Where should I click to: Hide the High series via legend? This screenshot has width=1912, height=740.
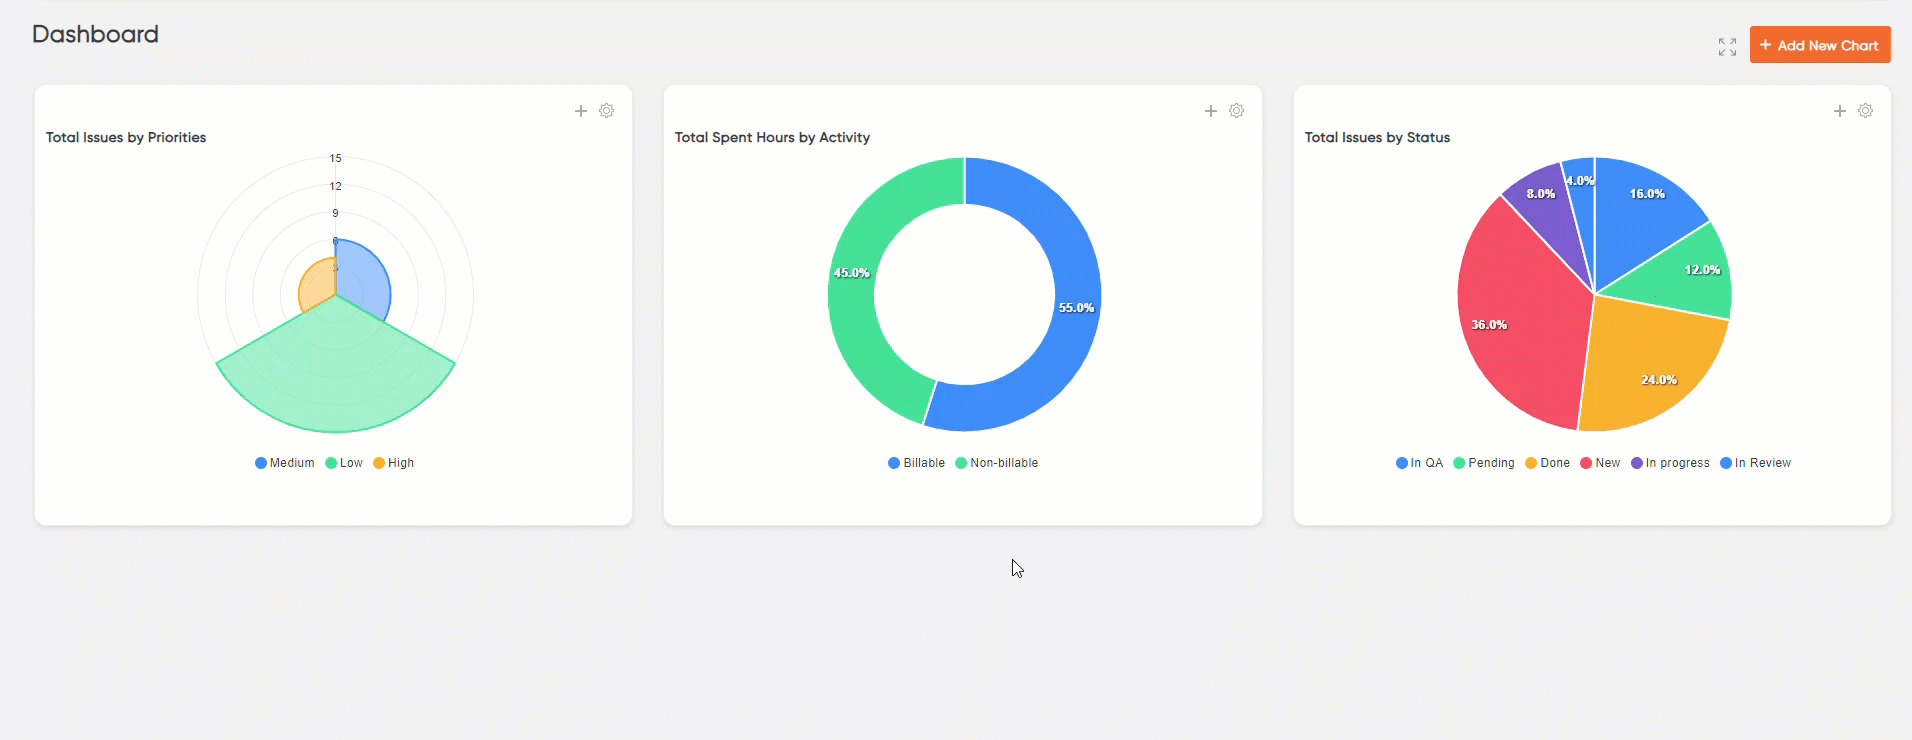pos(394,463)
